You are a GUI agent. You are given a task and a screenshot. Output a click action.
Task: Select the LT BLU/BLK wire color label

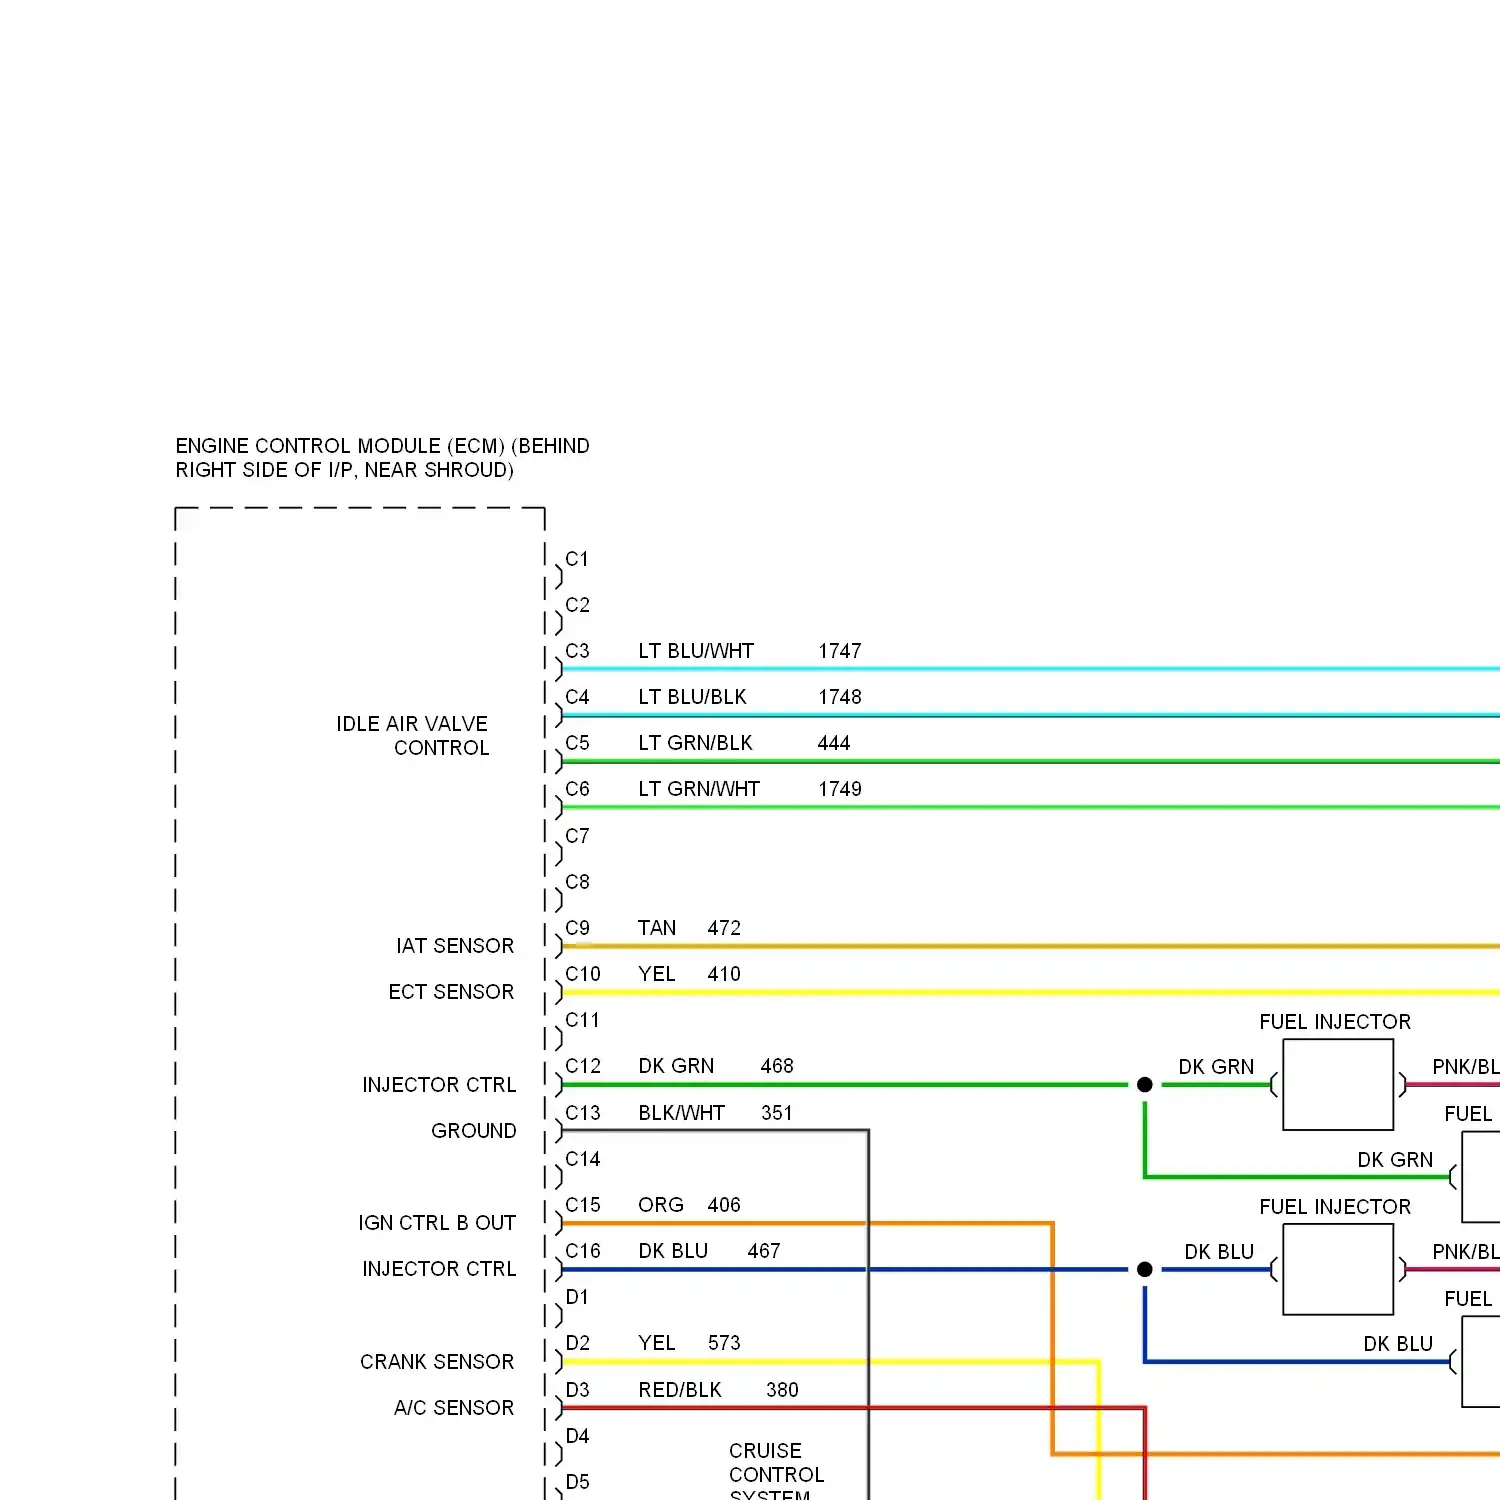click(692, 697)
